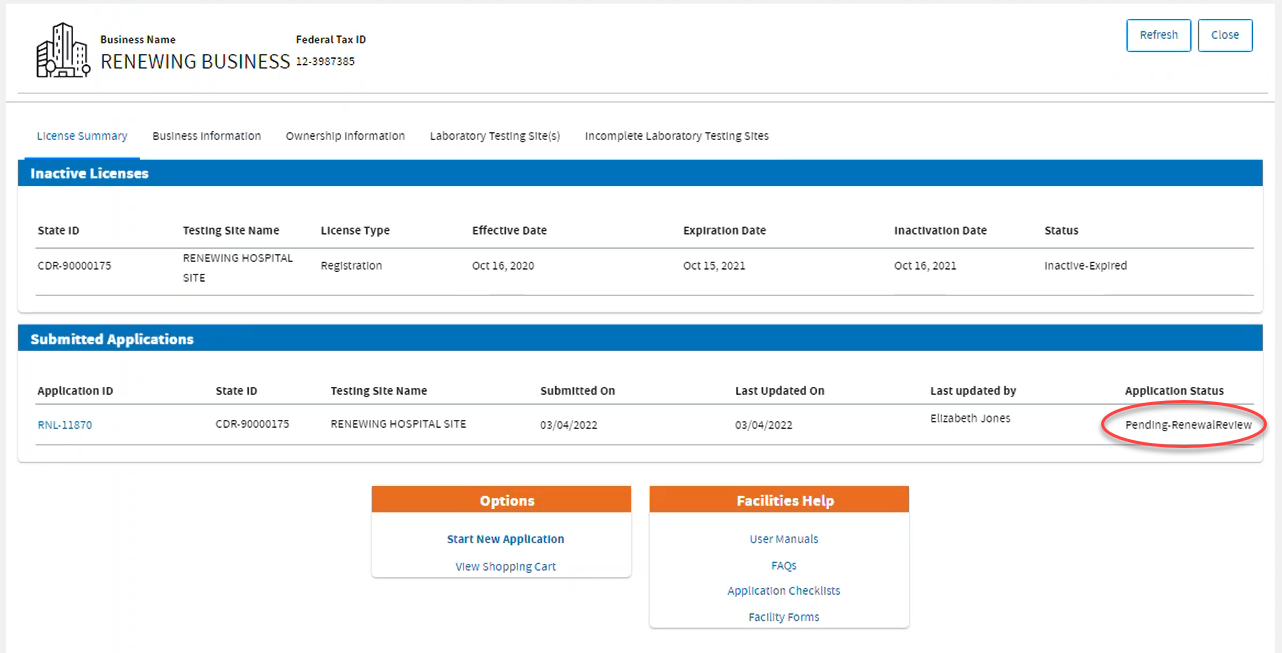Switch to the Business Information tab

point(206,136)
